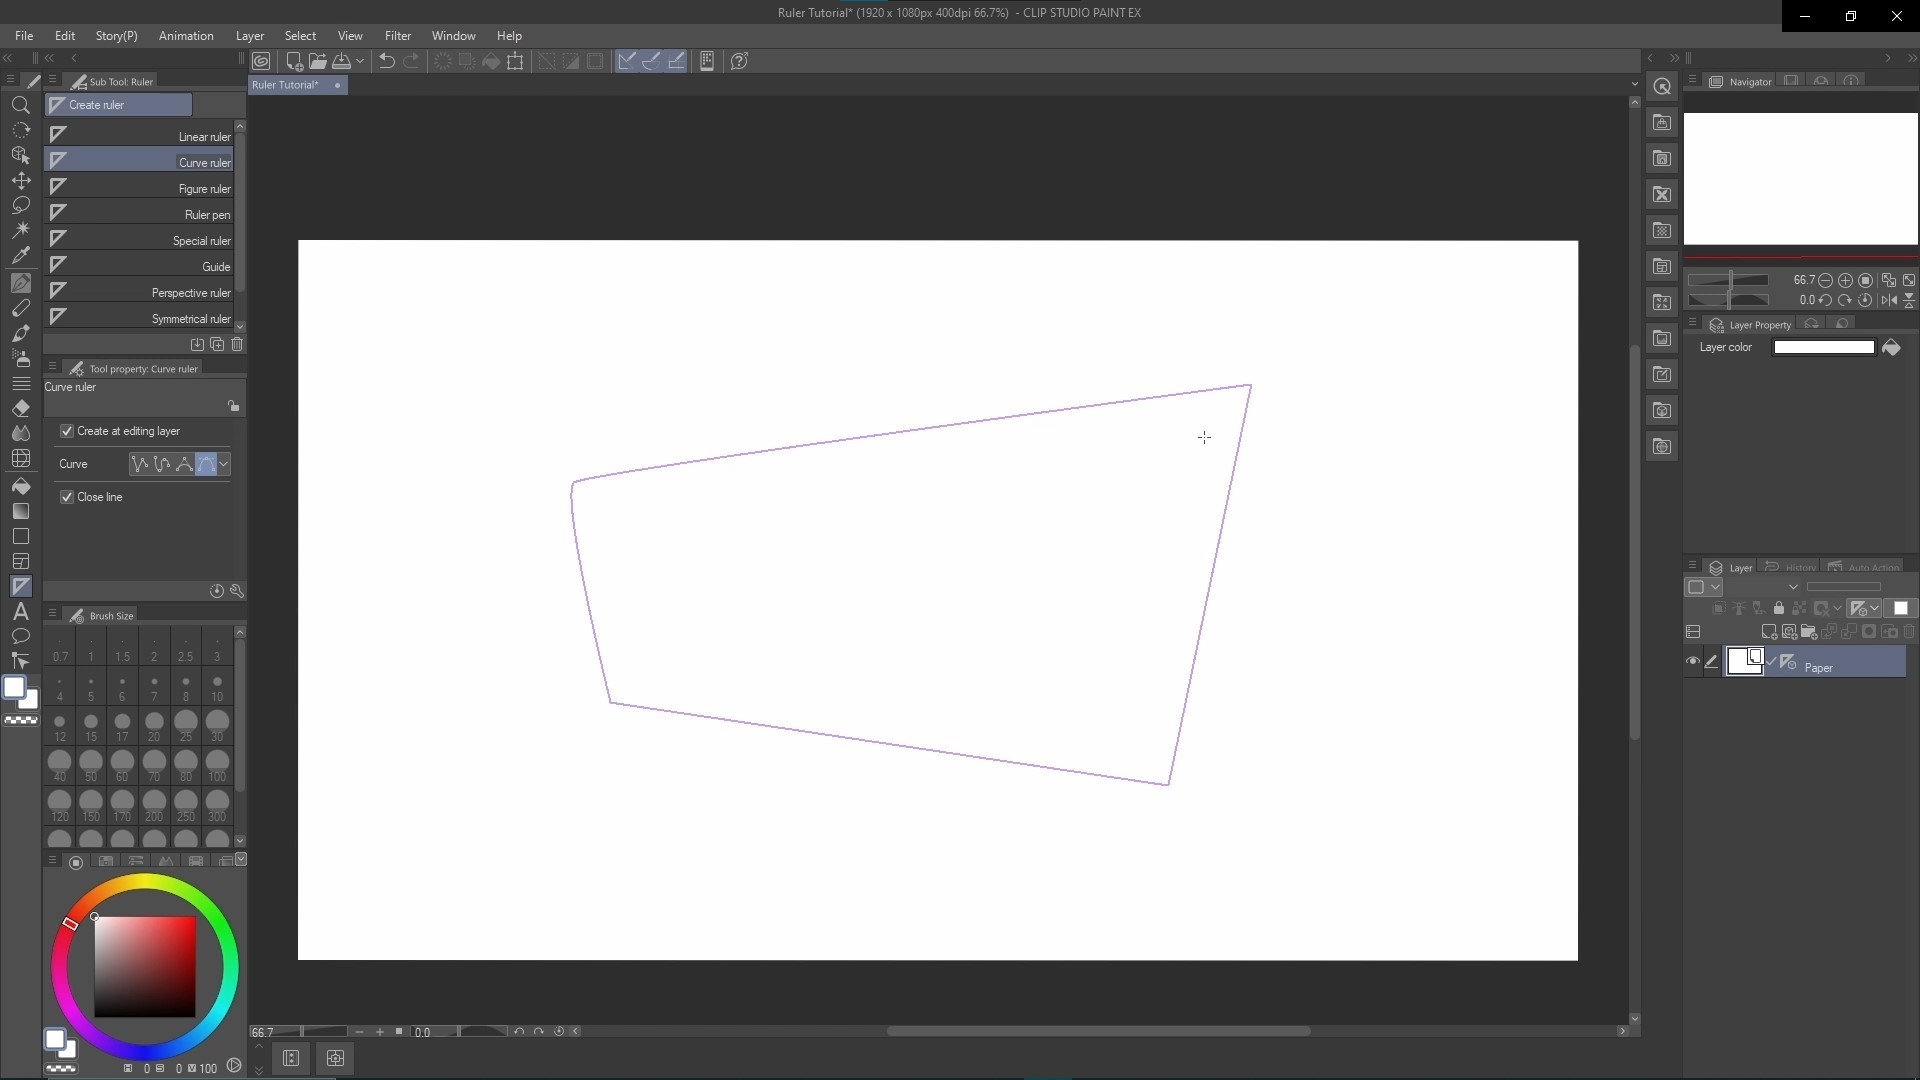Select brush size 10 preset
The width and height of the screenshot is (1920, 1080).
pyautogui.click(x=217, y=688)
